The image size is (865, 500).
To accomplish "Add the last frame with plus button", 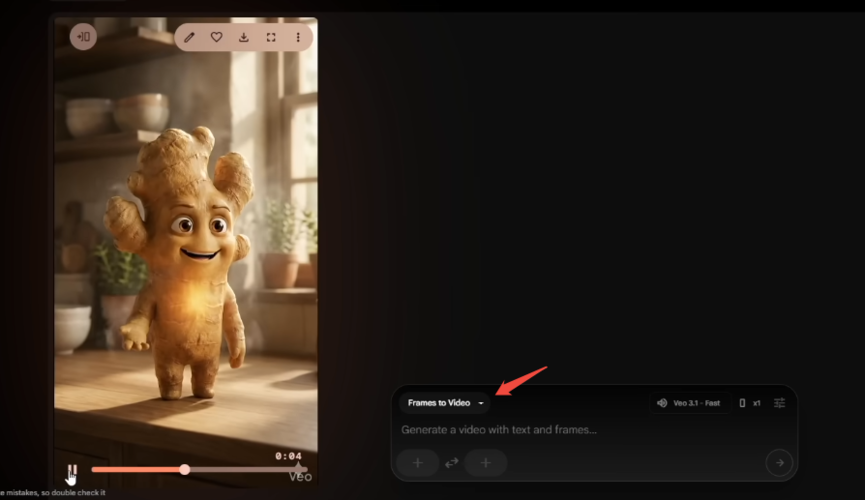I will click(x=485, y=462).
